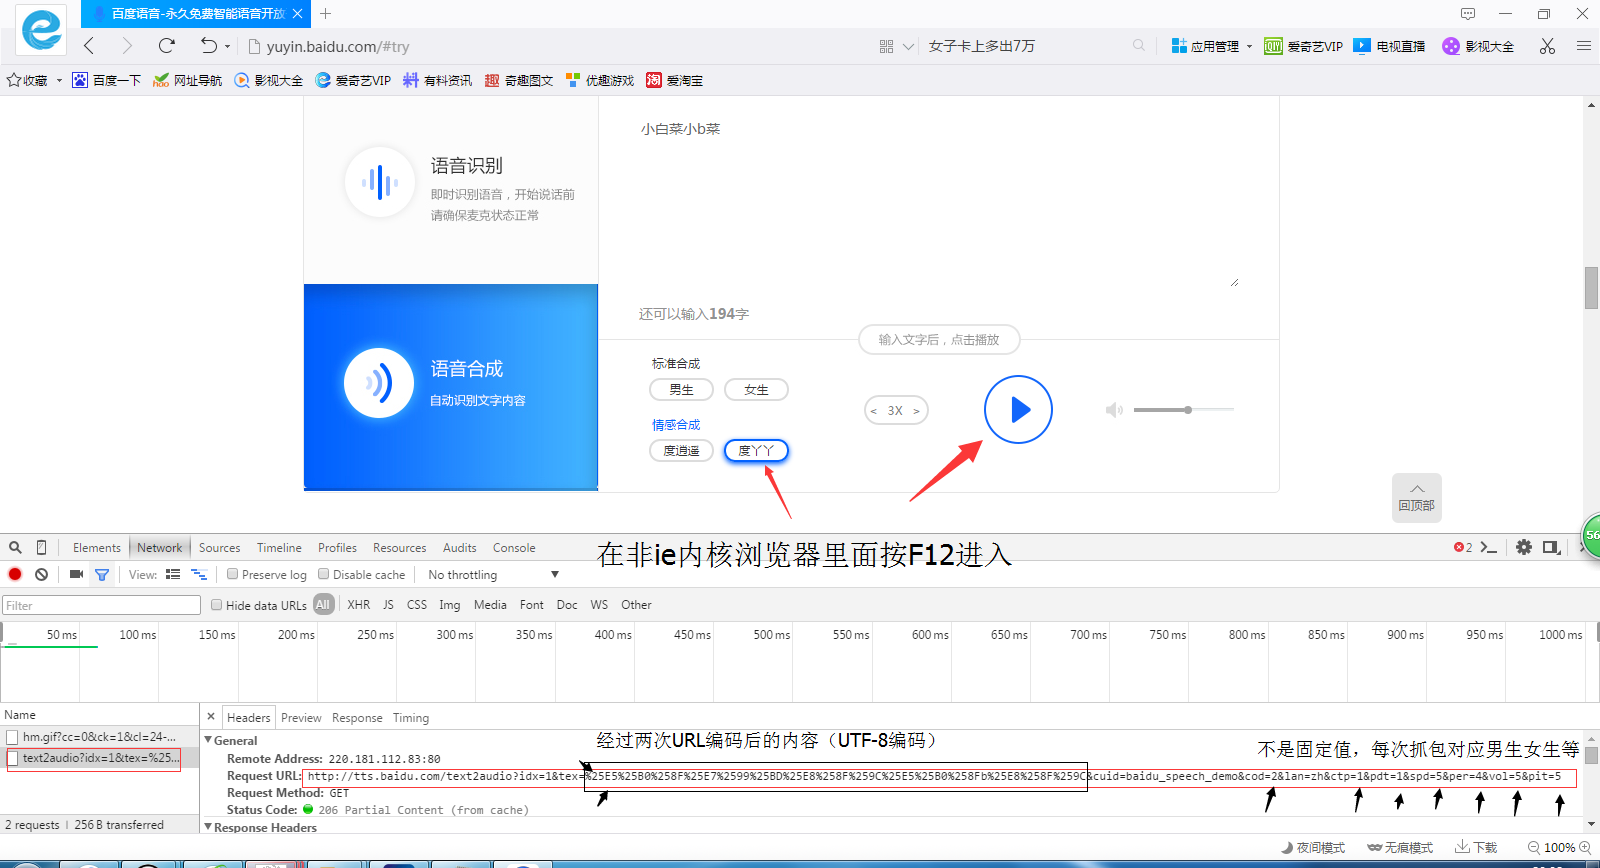Viewport: 1600px width, 868px height.
Task: Check Hide data URLs checkbox
Action: coord(216,604)
